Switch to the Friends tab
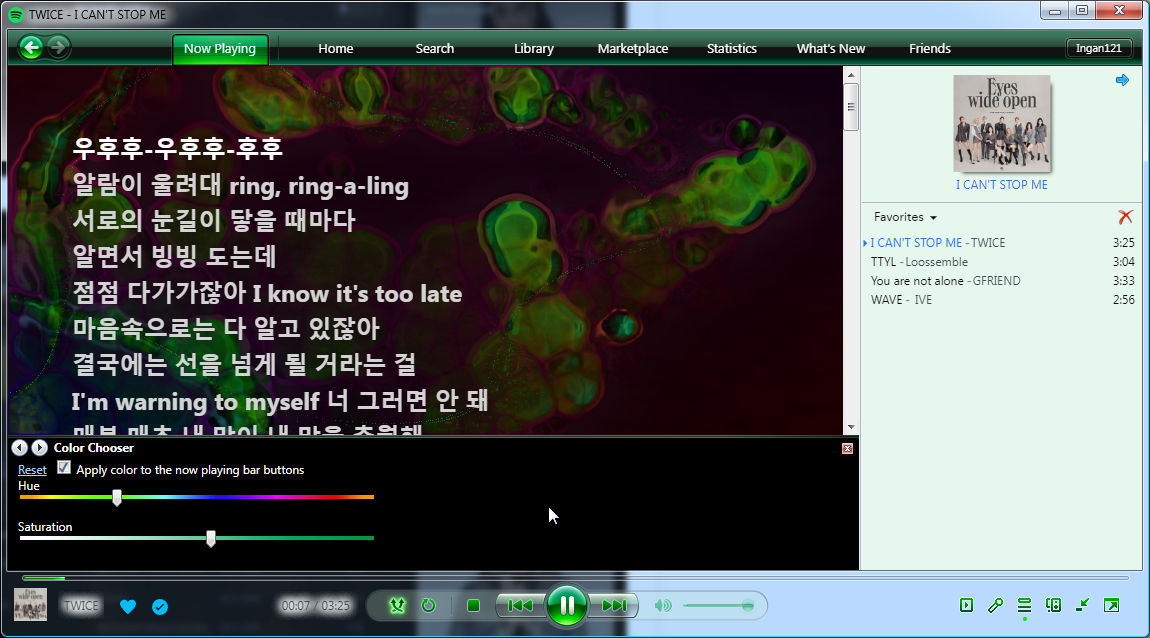The height and width of the screenshot is (638, 1150). coord(930,49)
